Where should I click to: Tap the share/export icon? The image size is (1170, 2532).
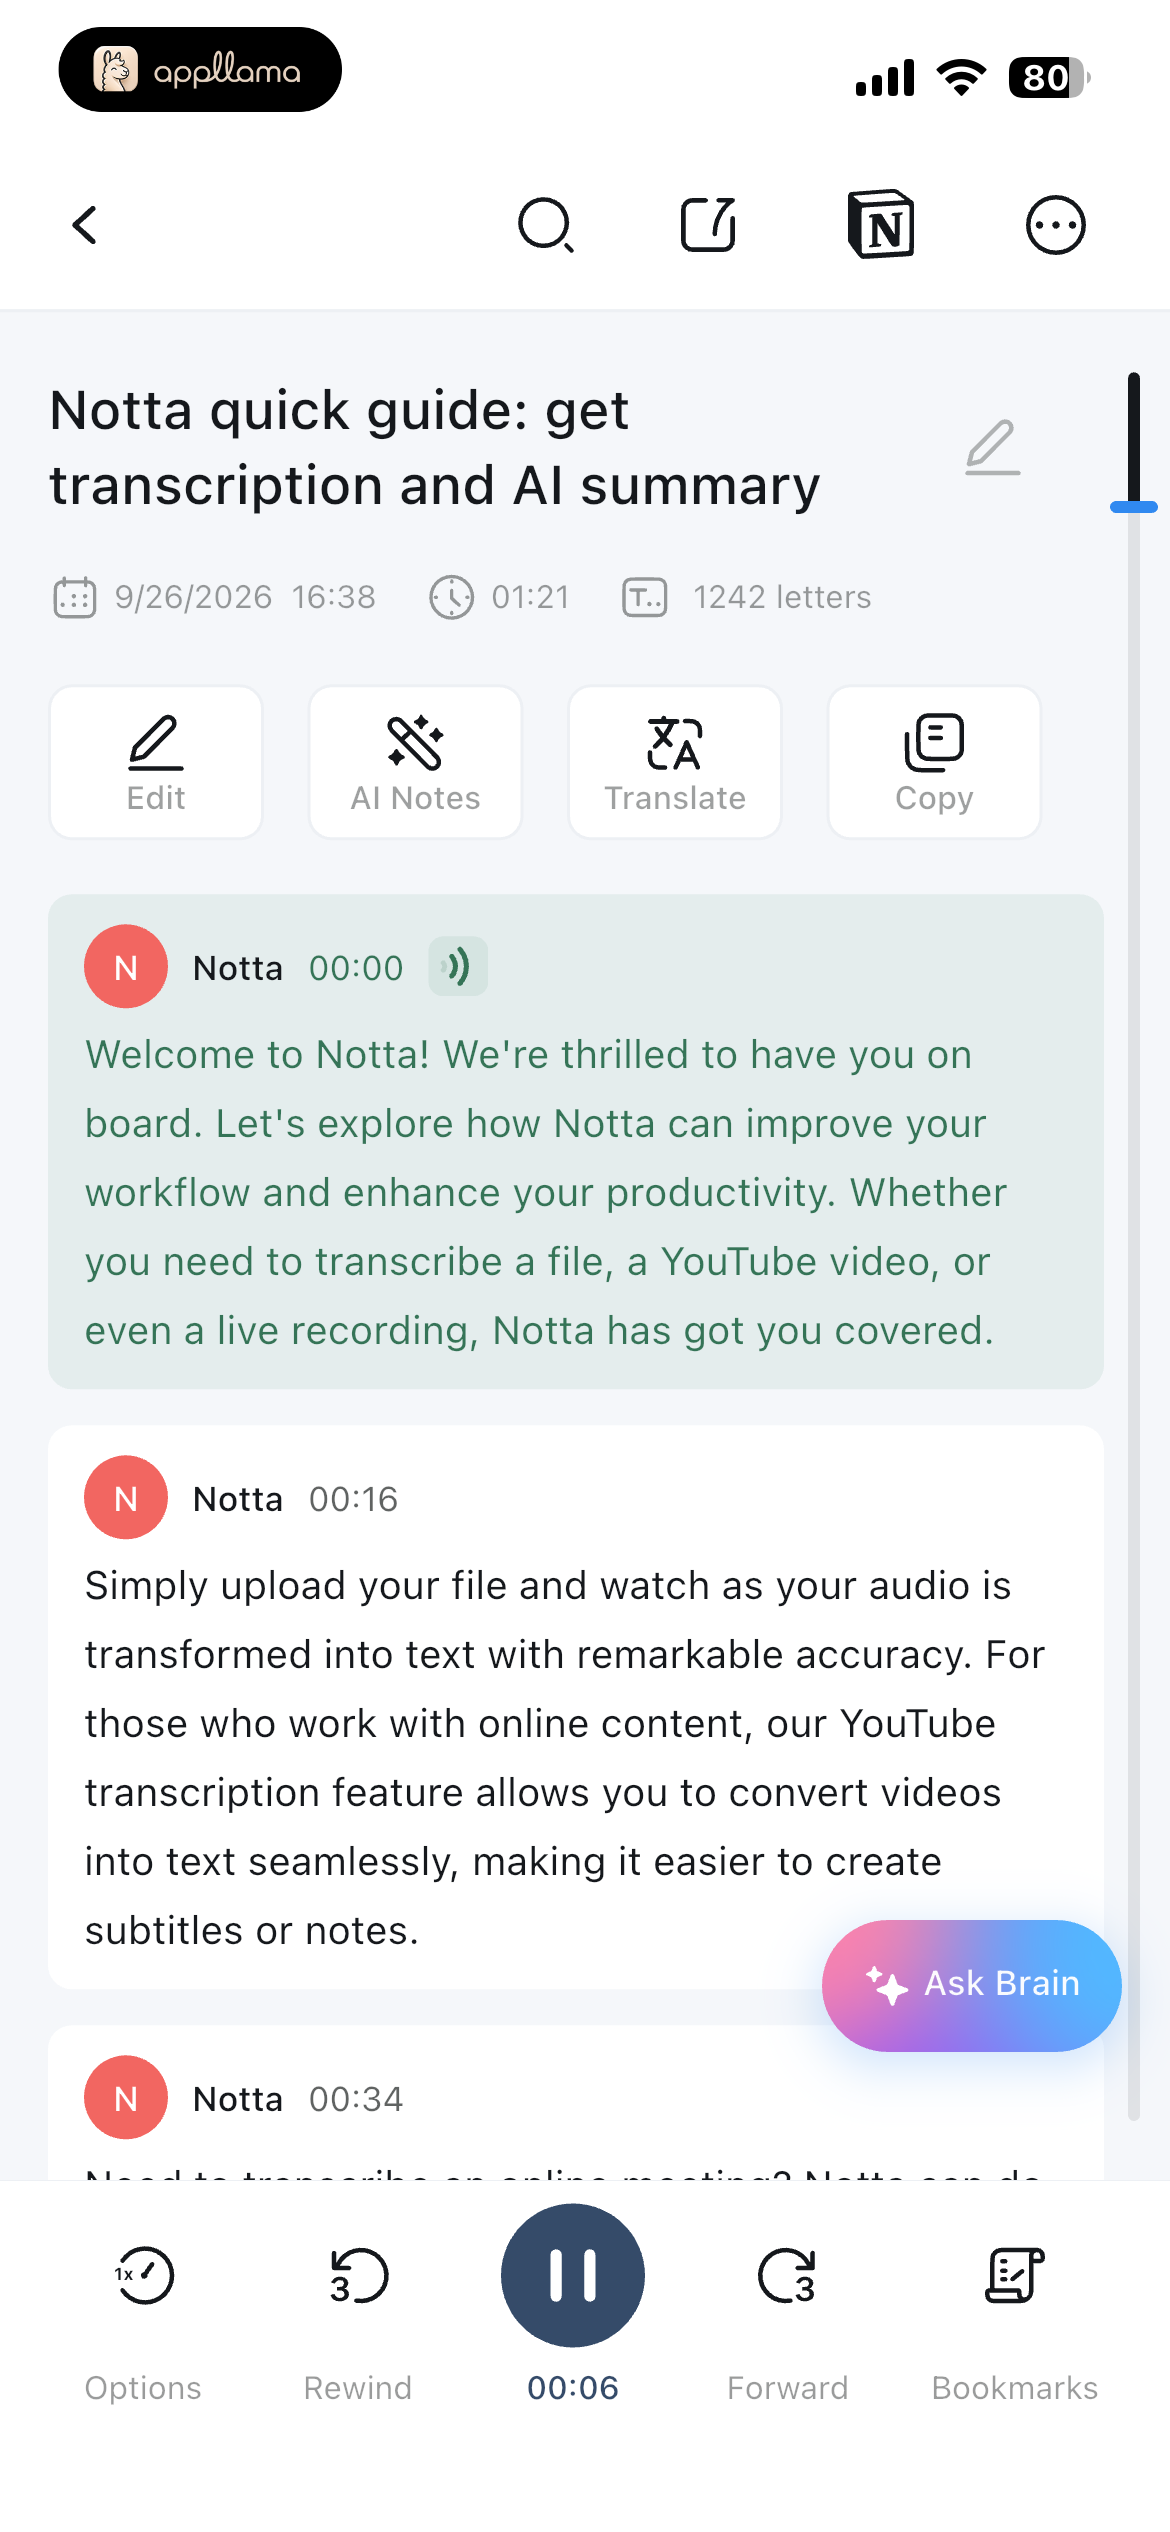(x=709, y=224)
